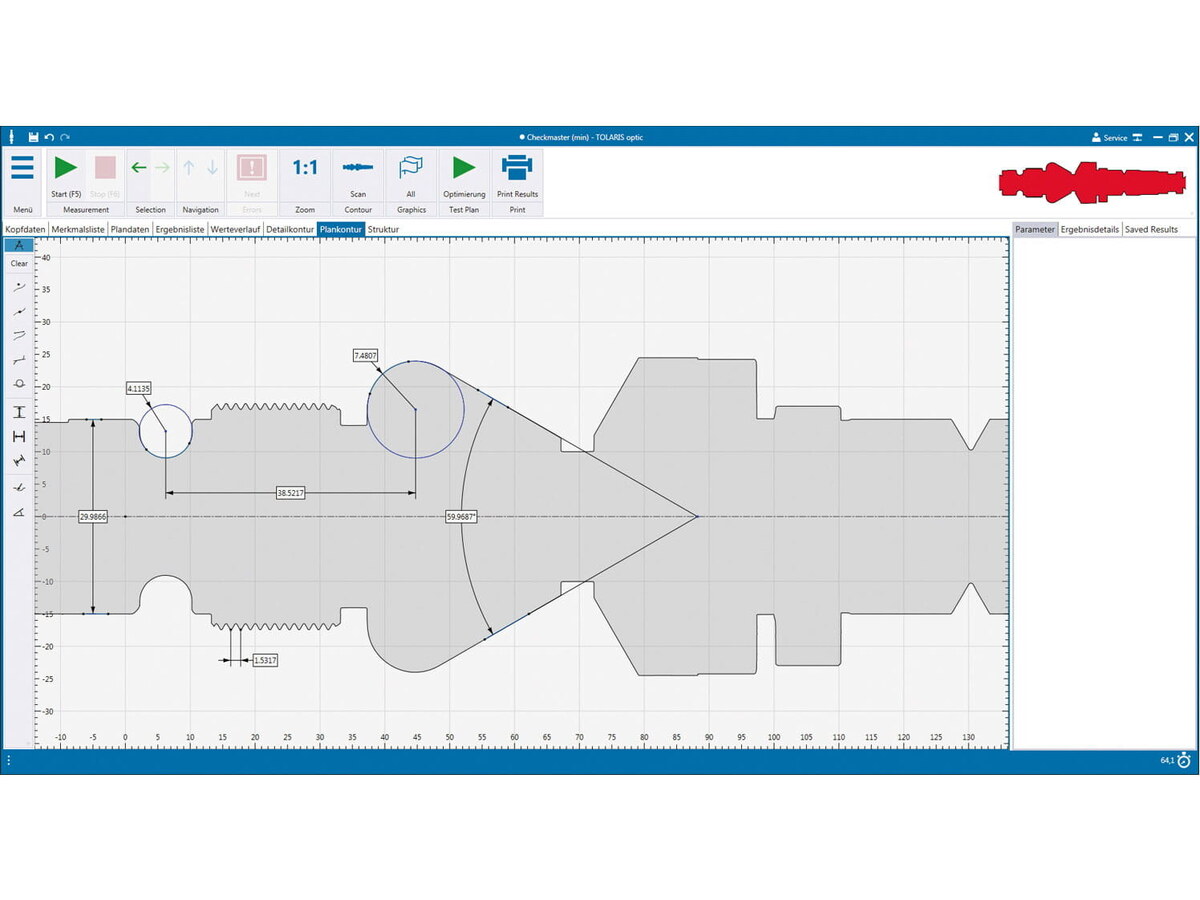Select the circle measurement tool in sidebar
The width and height of the screenshot is (1200, 900).
pos(19,384)
